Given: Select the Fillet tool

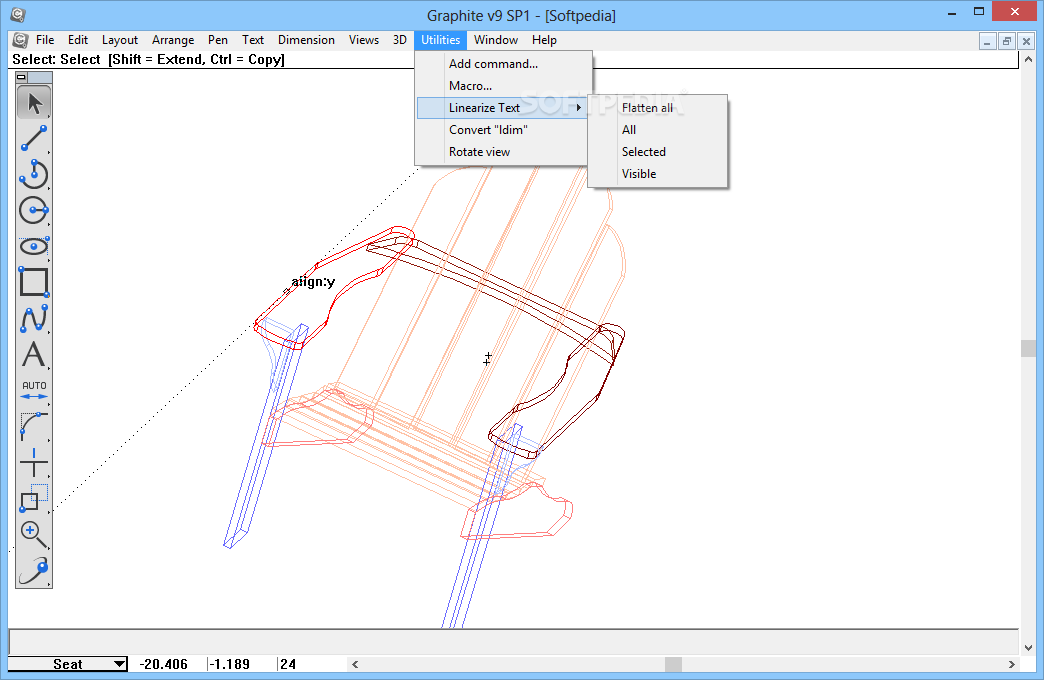Looking at the screenshot, I should [x=34, y=426].
